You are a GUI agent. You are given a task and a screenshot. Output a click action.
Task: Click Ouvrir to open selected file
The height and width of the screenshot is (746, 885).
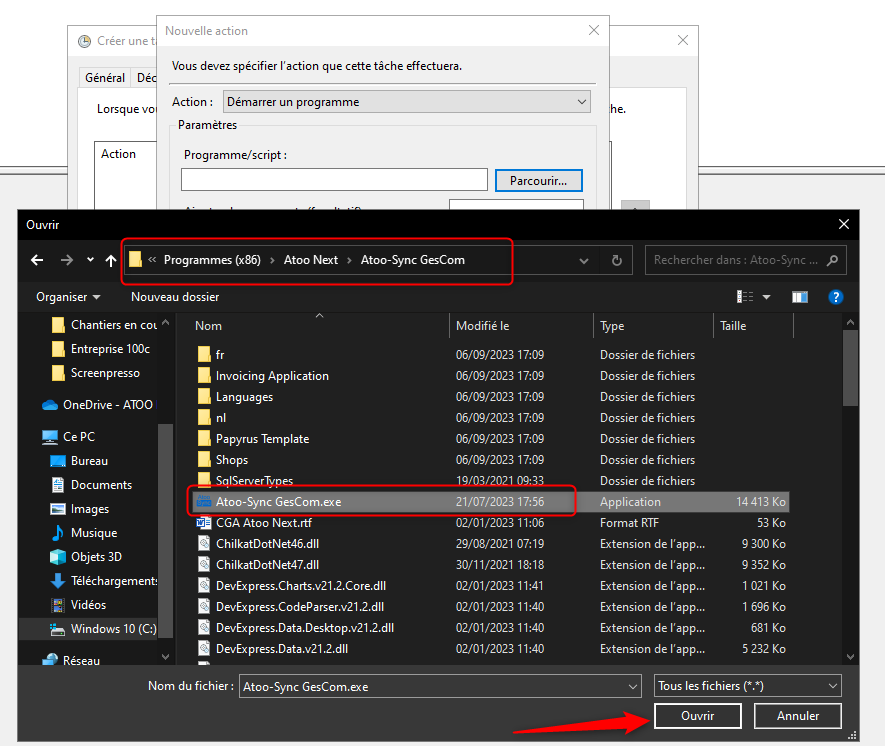tap(698, 716)
